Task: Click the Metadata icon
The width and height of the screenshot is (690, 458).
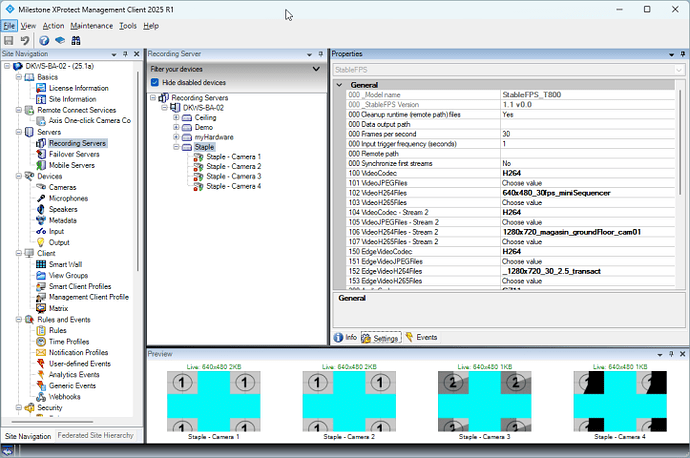Action: coord(41,220)
